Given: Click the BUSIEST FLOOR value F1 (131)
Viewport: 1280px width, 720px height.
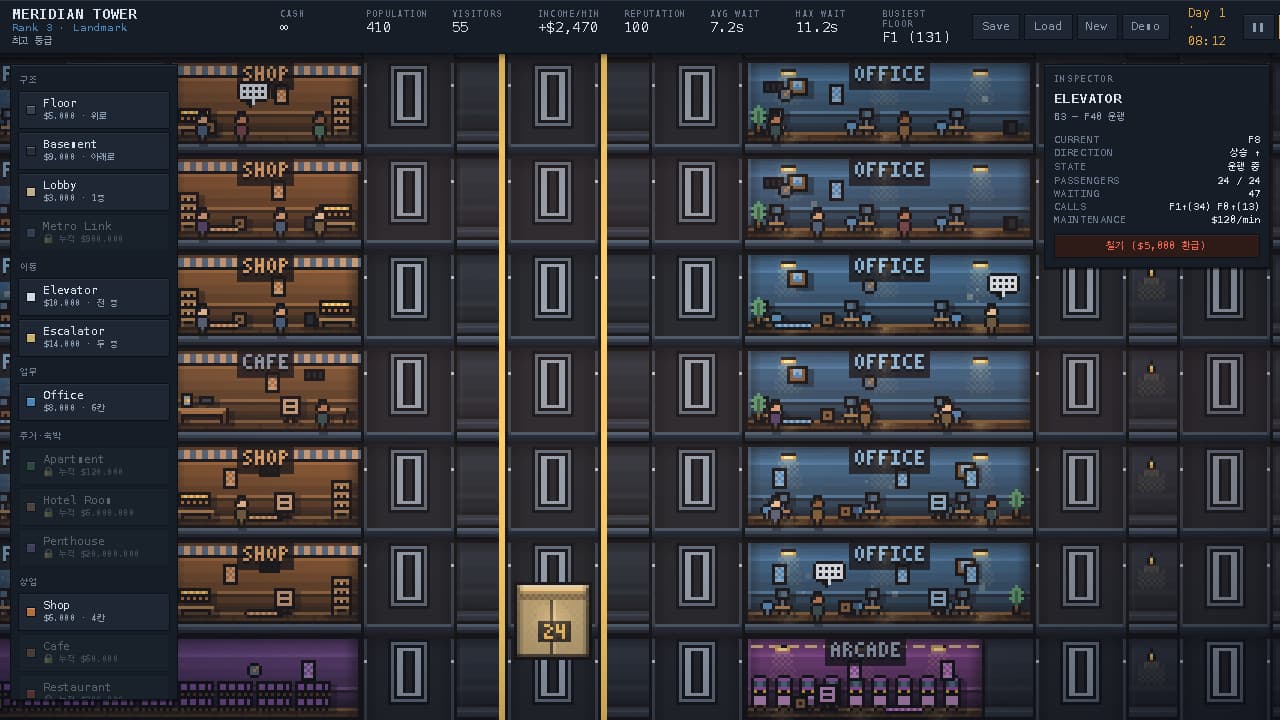Looking at the screenshot, I should [x=916, y=37].
